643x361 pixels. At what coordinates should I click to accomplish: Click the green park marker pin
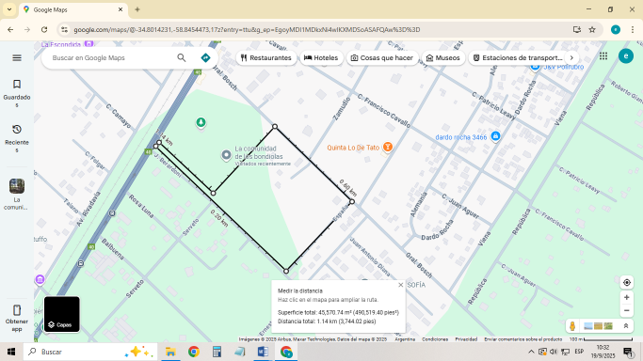click(x=201, y=123)
